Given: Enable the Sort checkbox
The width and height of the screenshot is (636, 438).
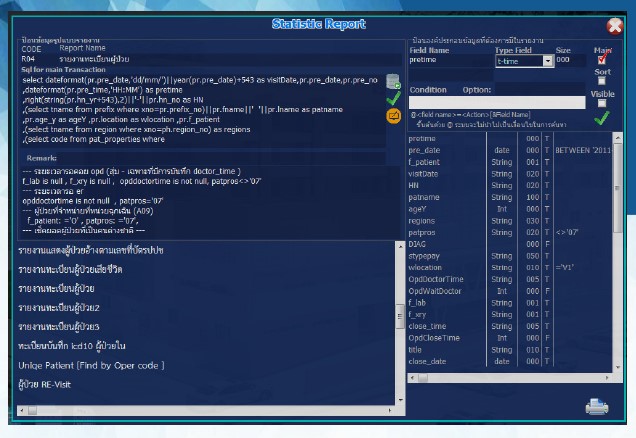Looking at the screenshot, I should pyautogui.click(x=601, y=81).
